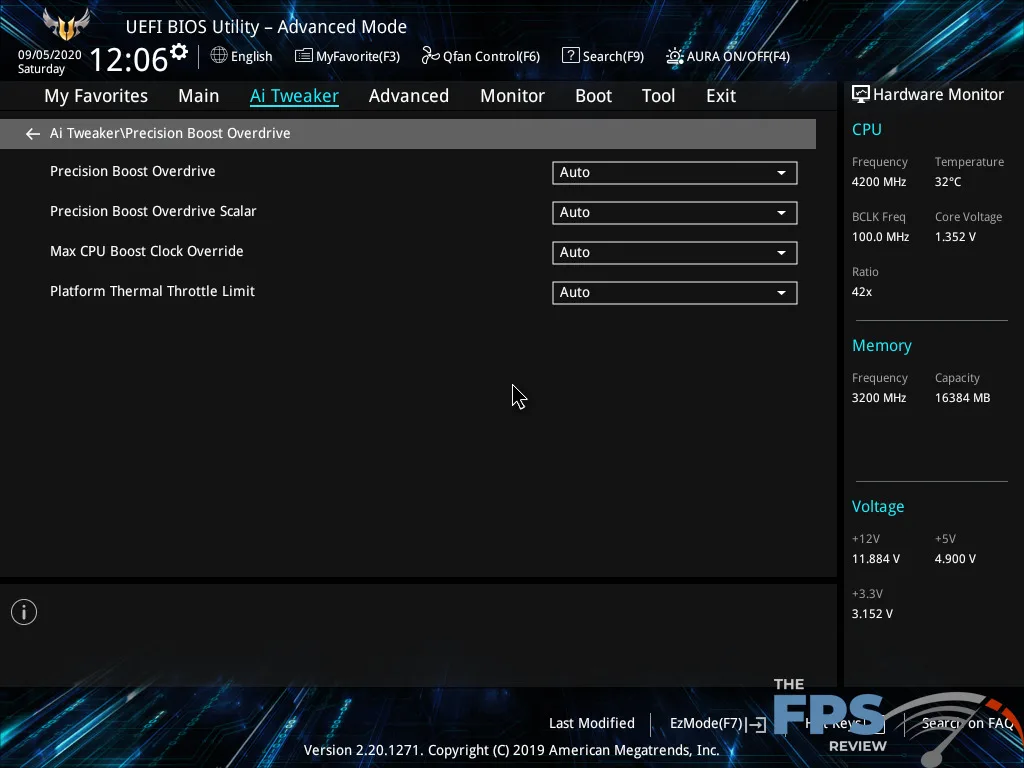
Task: Click the memory frequency 3200 MHz value
Action: coord(879,398)
